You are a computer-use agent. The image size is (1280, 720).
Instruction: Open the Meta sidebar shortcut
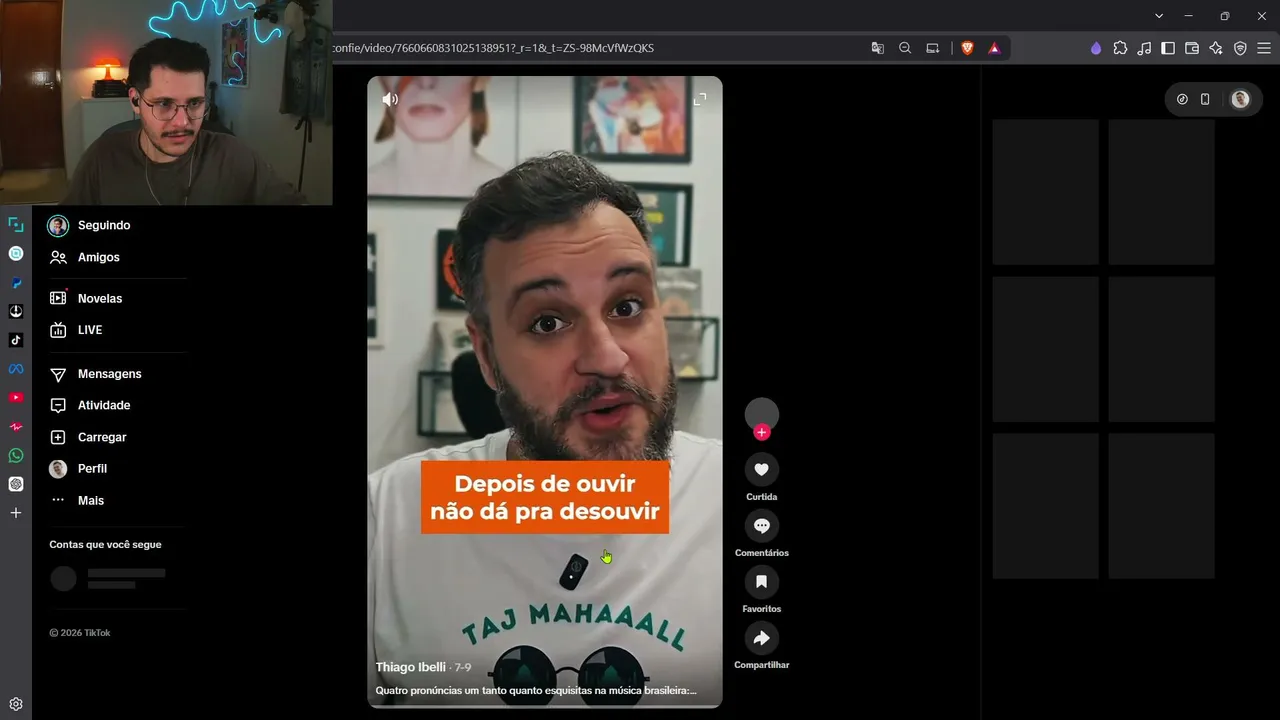[x=16, y=369]
